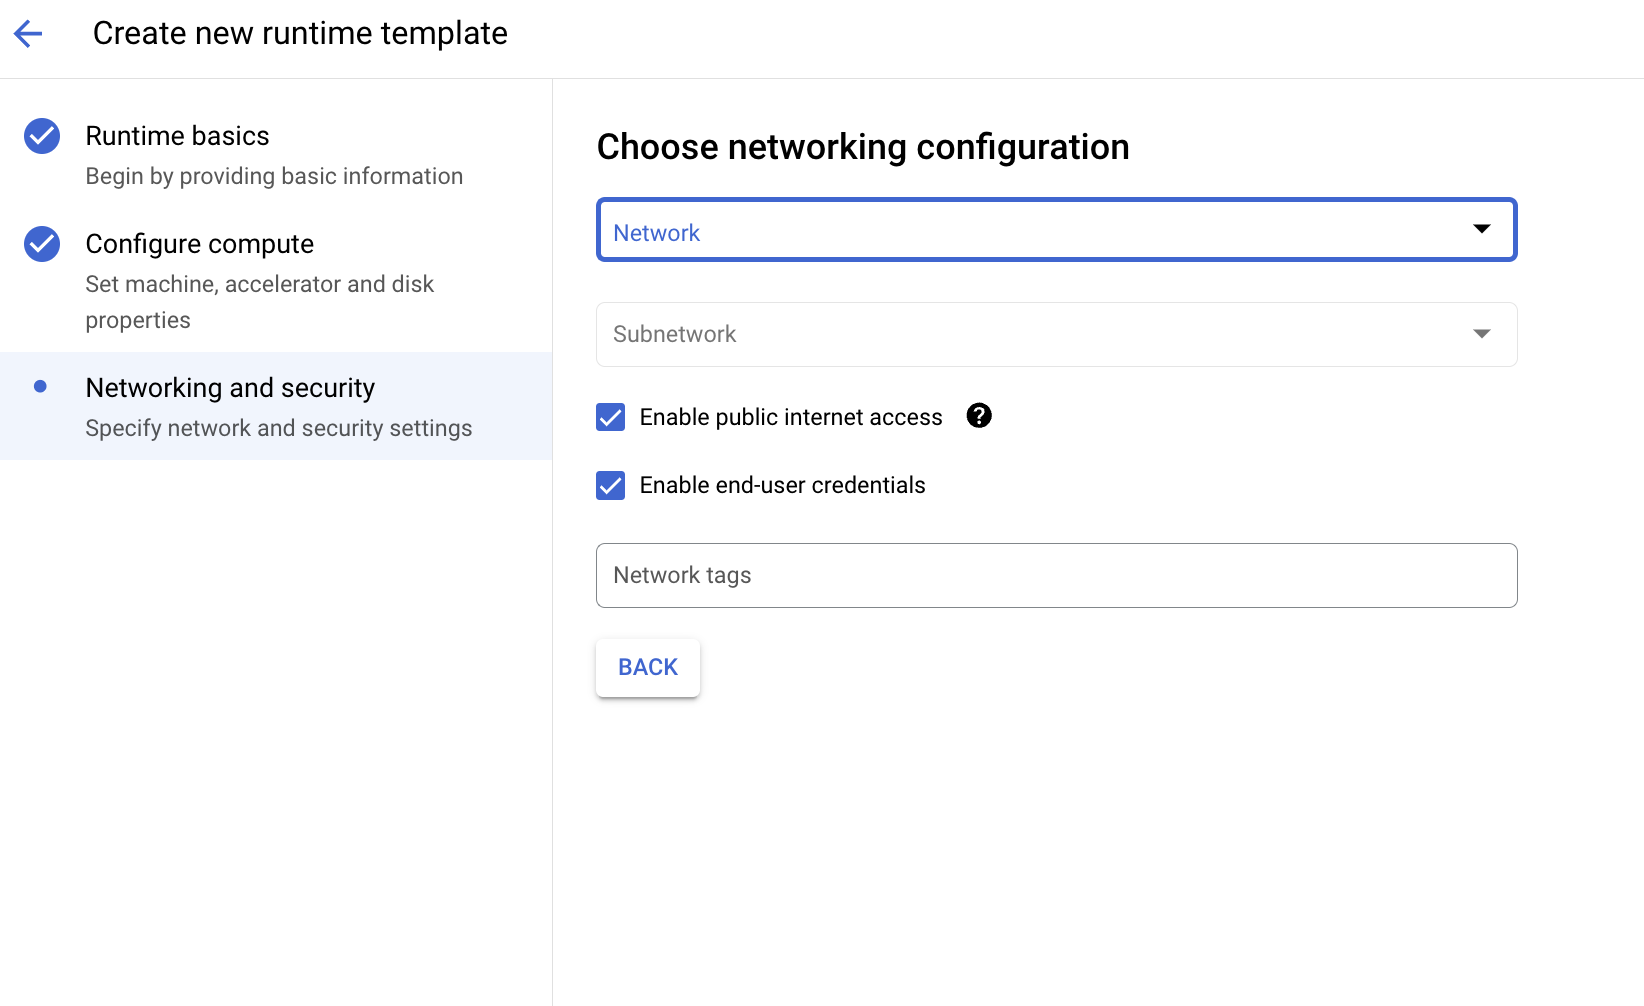Click the blue dot beside Networking and security
Viewport: 1644px width, 1006px height.
[41, 385]
